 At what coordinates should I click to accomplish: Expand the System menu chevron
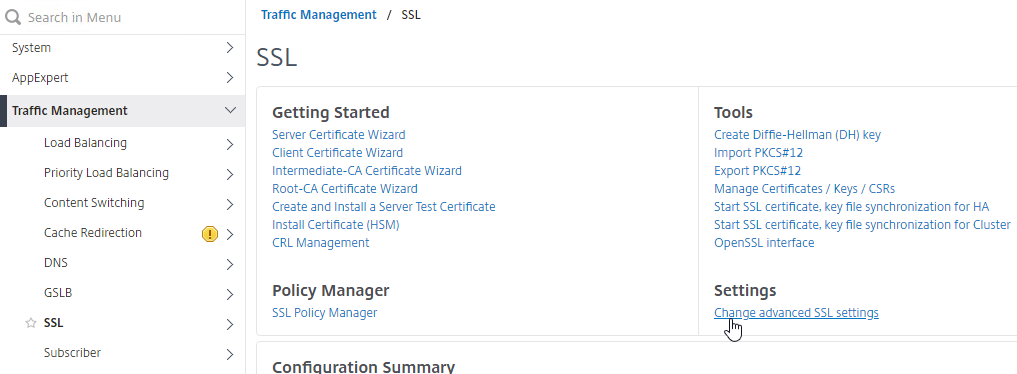coord(230,48)
